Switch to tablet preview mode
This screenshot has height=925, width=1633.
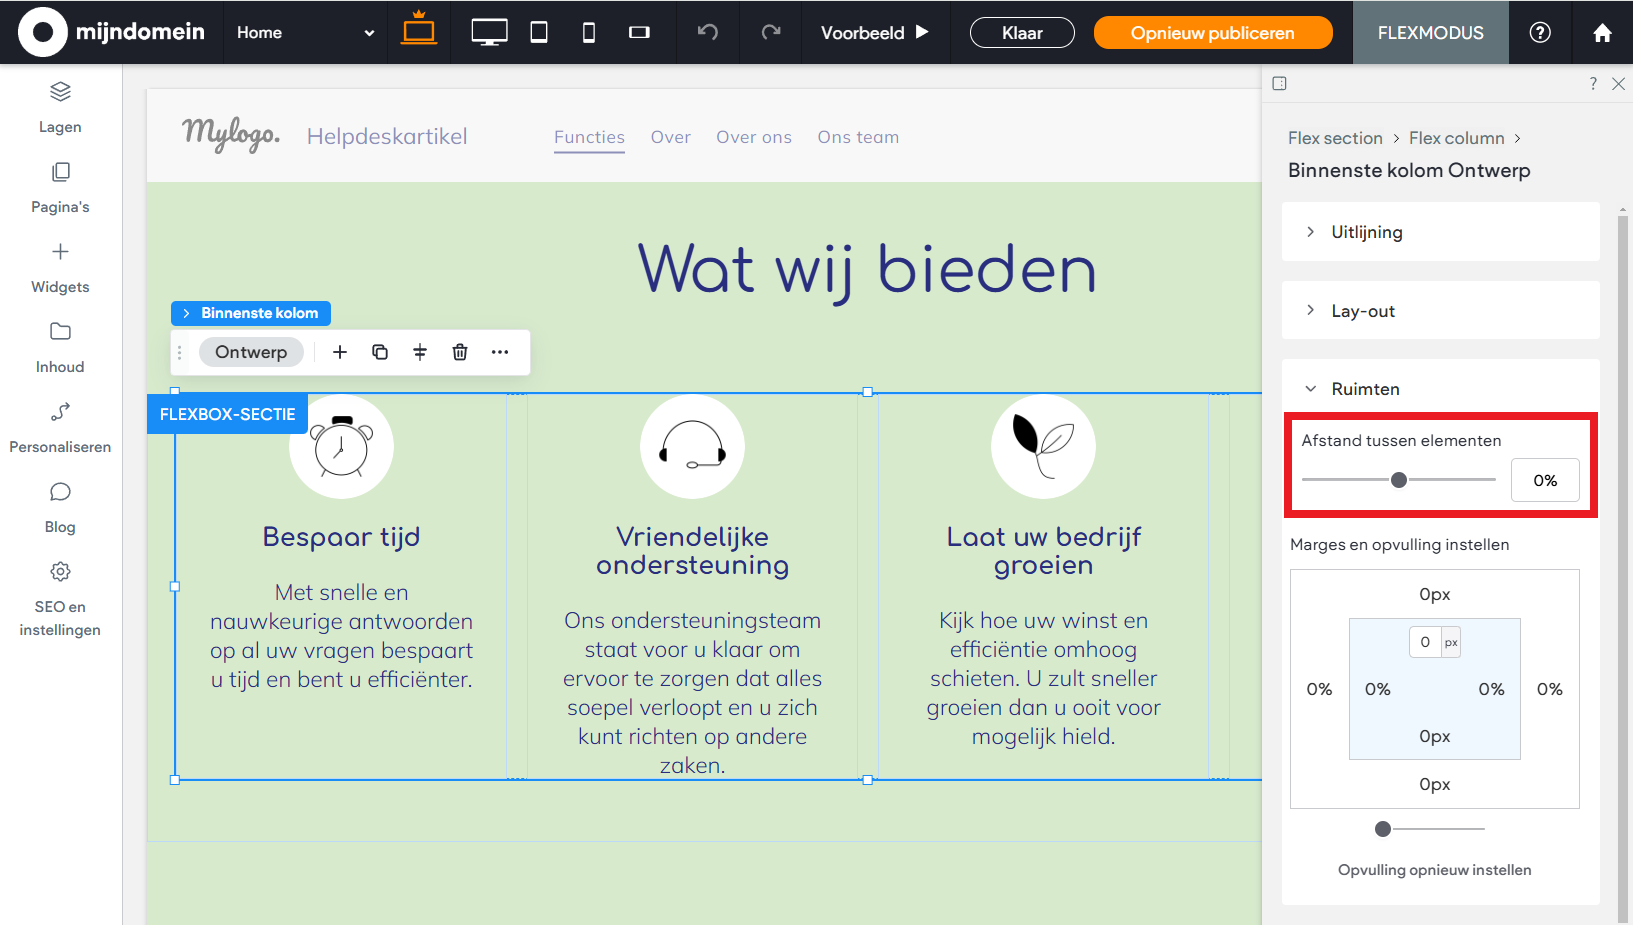[538, 32]
